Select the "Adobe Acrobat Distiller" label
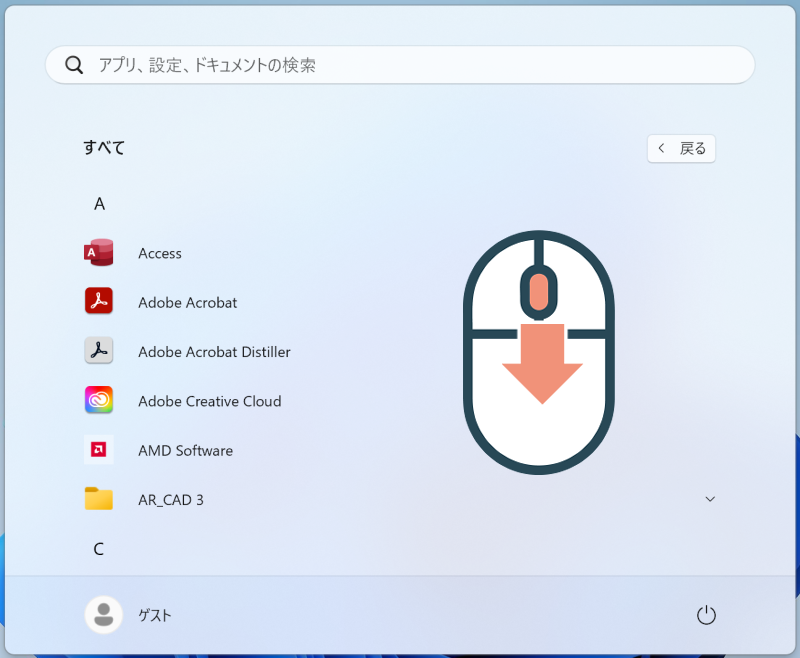 [x=214, y=352]
